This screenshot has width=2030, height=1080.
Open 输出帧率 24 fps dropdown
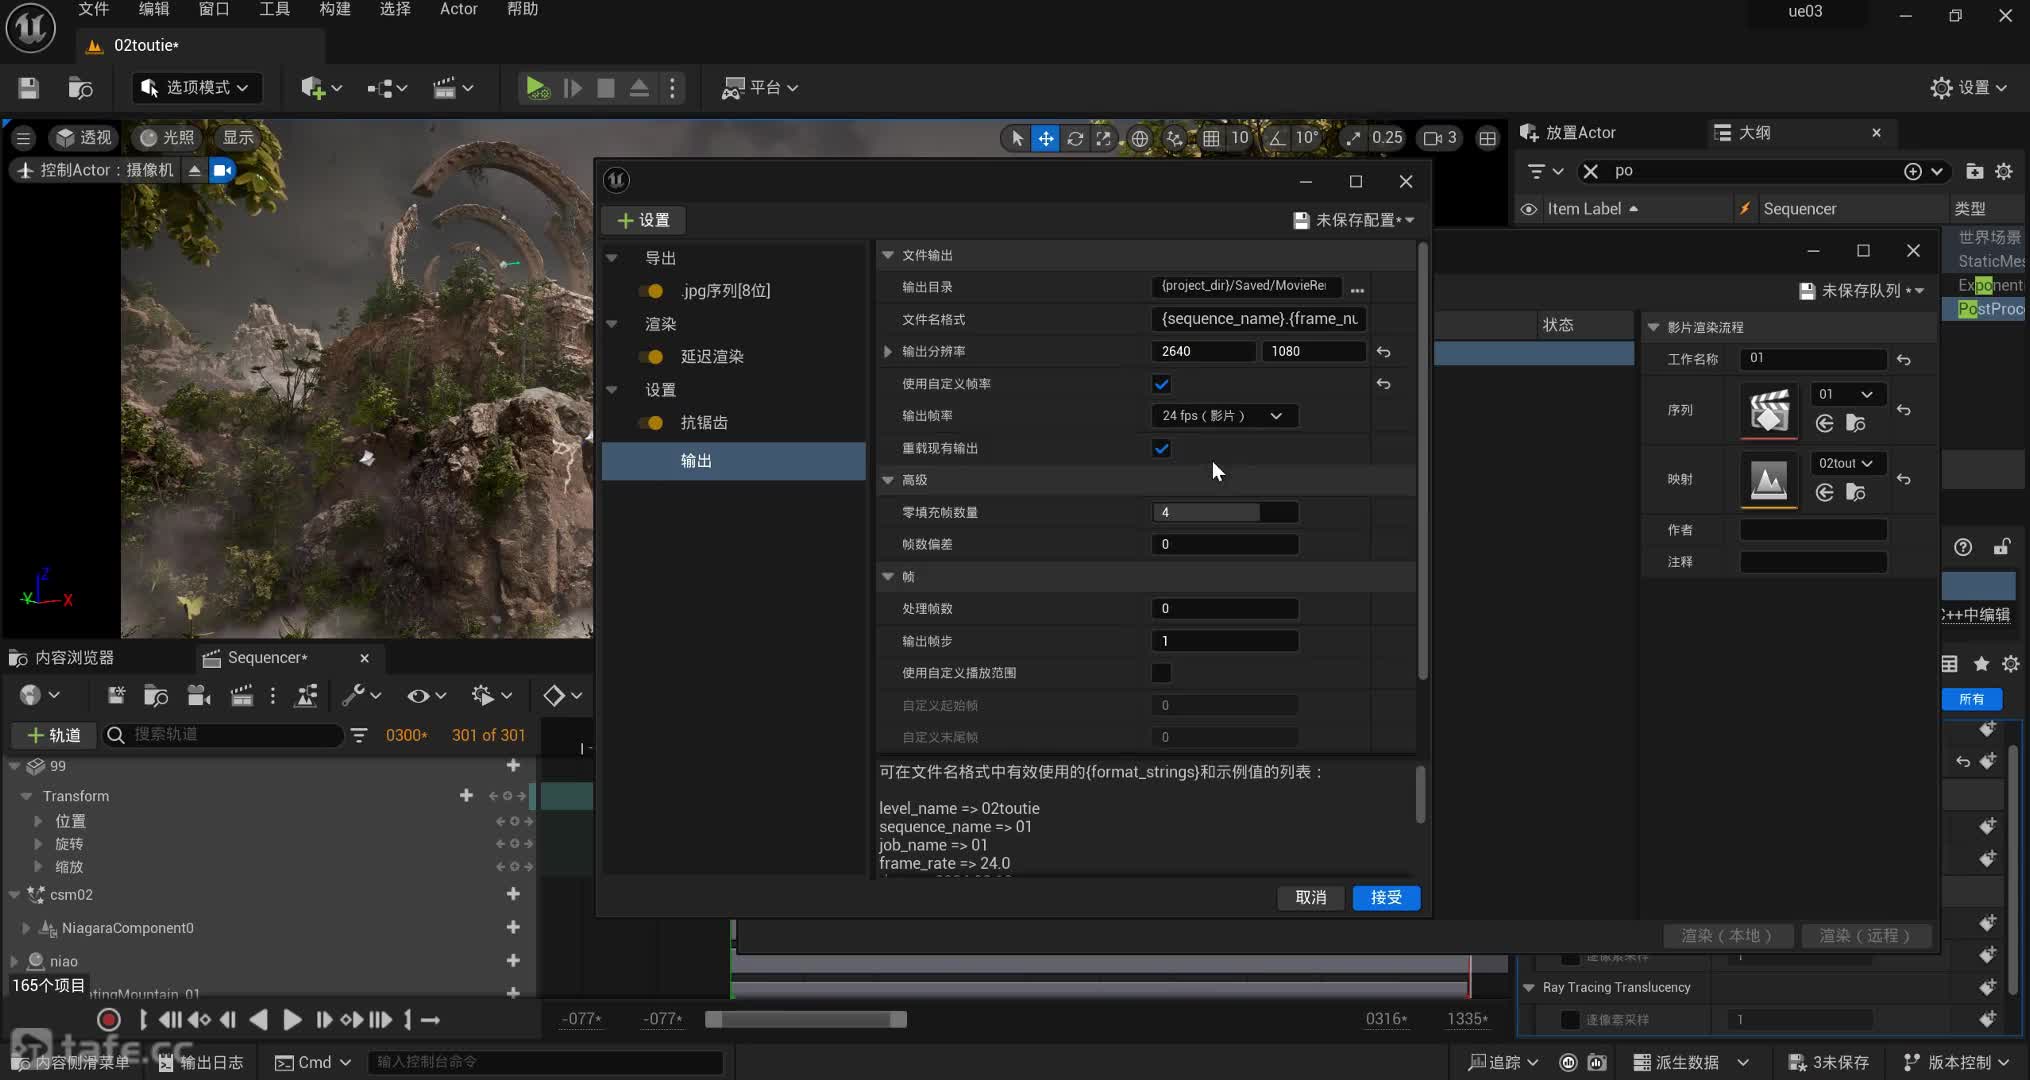1224,416
